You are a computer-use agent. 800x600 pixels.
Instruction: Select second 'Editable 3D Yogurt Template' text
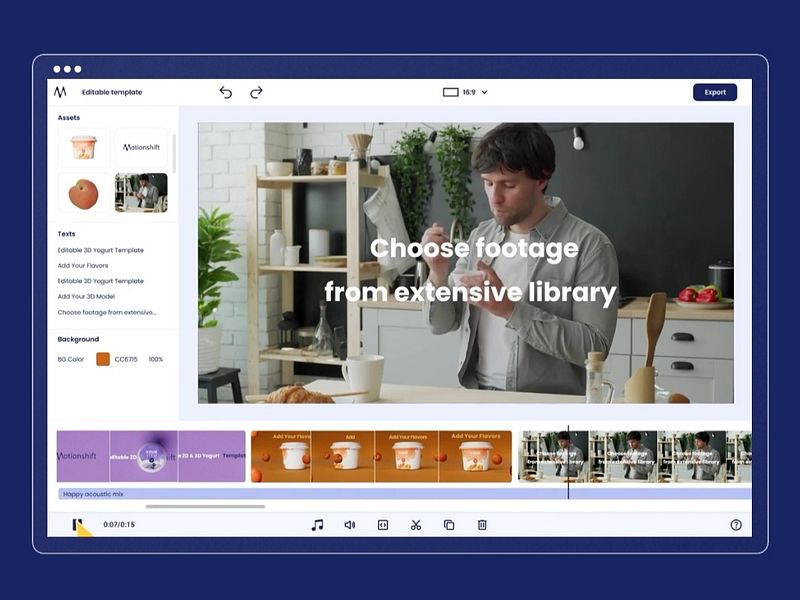101,281
